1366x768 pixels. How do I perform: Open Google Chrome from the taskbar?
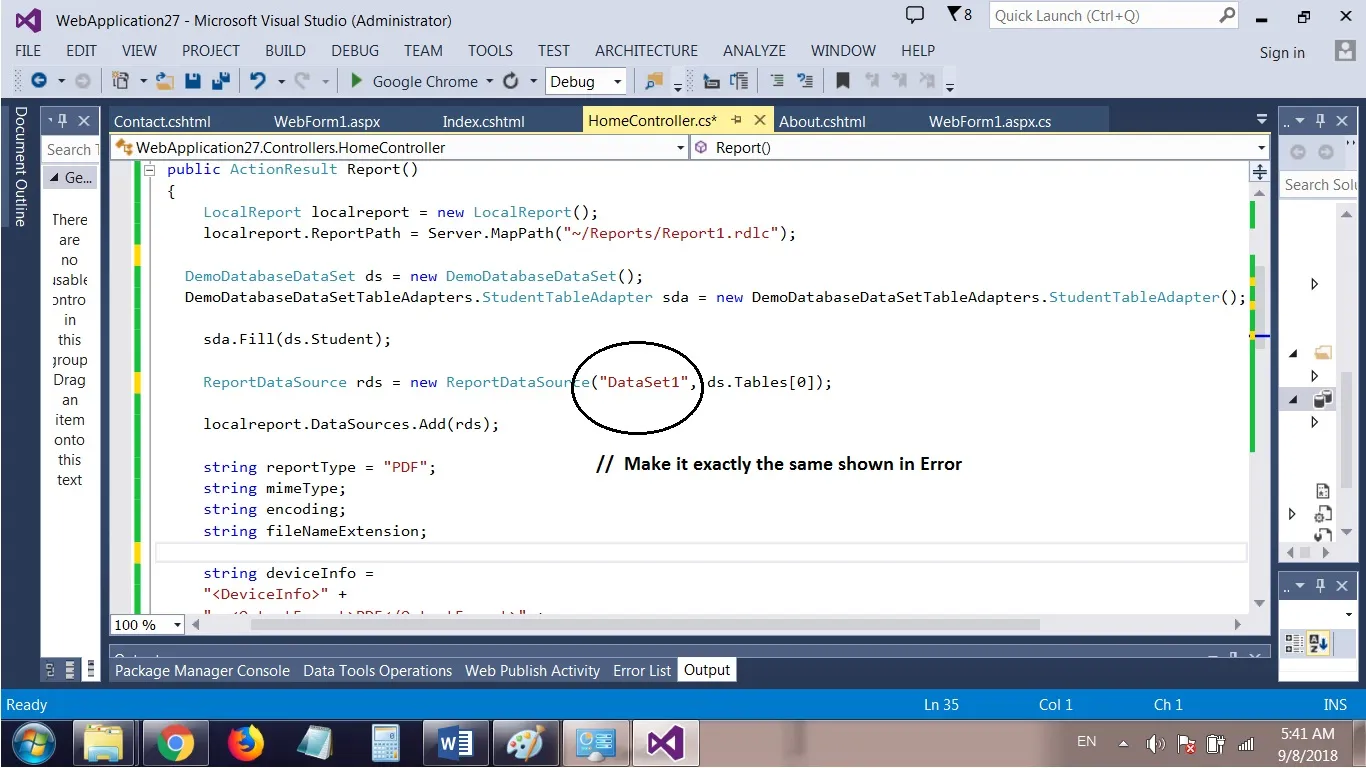click(175, 743)
